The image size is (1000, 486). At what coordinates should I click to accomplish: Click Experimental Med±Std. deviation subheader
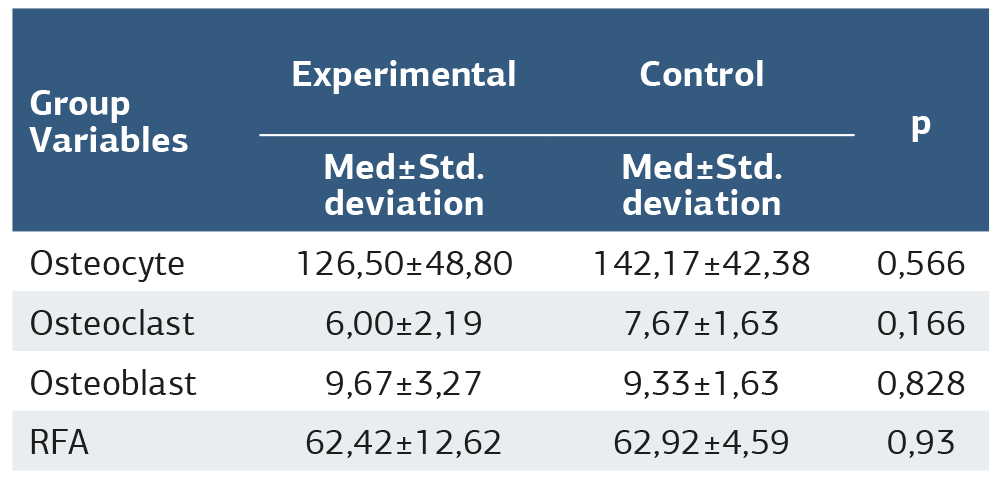pyautogui.click(x=403, y=185)
